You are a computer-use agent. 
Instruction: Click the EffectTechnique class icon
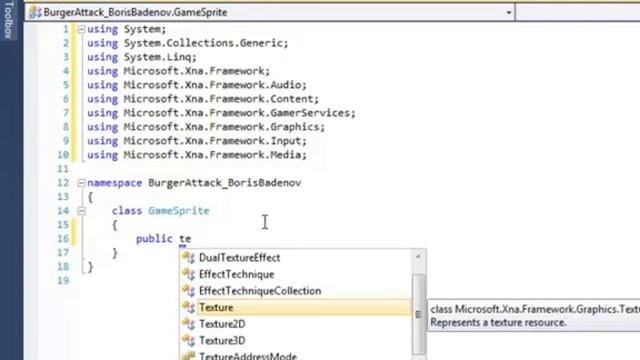pyautogui.click(x=189, y=274)
